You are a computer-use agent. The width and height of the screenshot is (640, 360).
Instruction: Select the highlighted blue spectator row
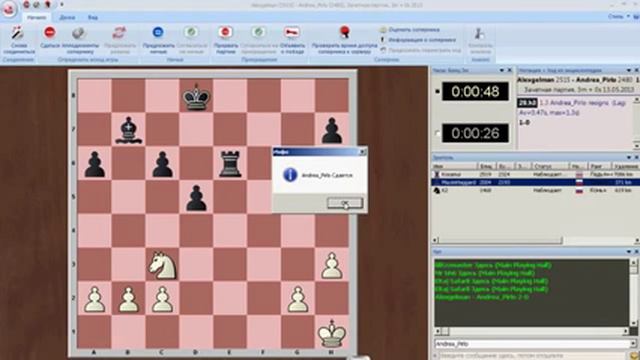pos(533,182)
